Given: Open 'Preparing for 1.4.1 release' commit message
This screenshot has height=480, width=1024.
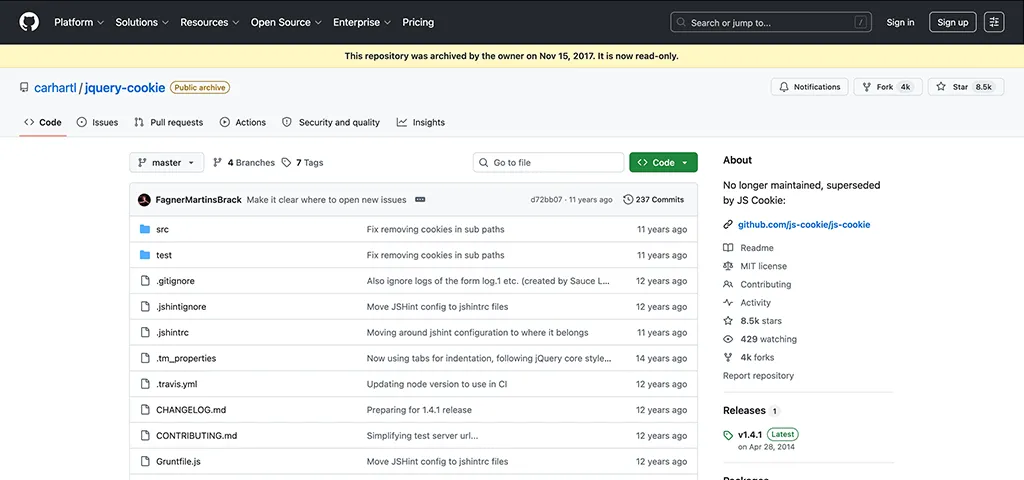Looking at the screenshot, I should tap(419, 410).
